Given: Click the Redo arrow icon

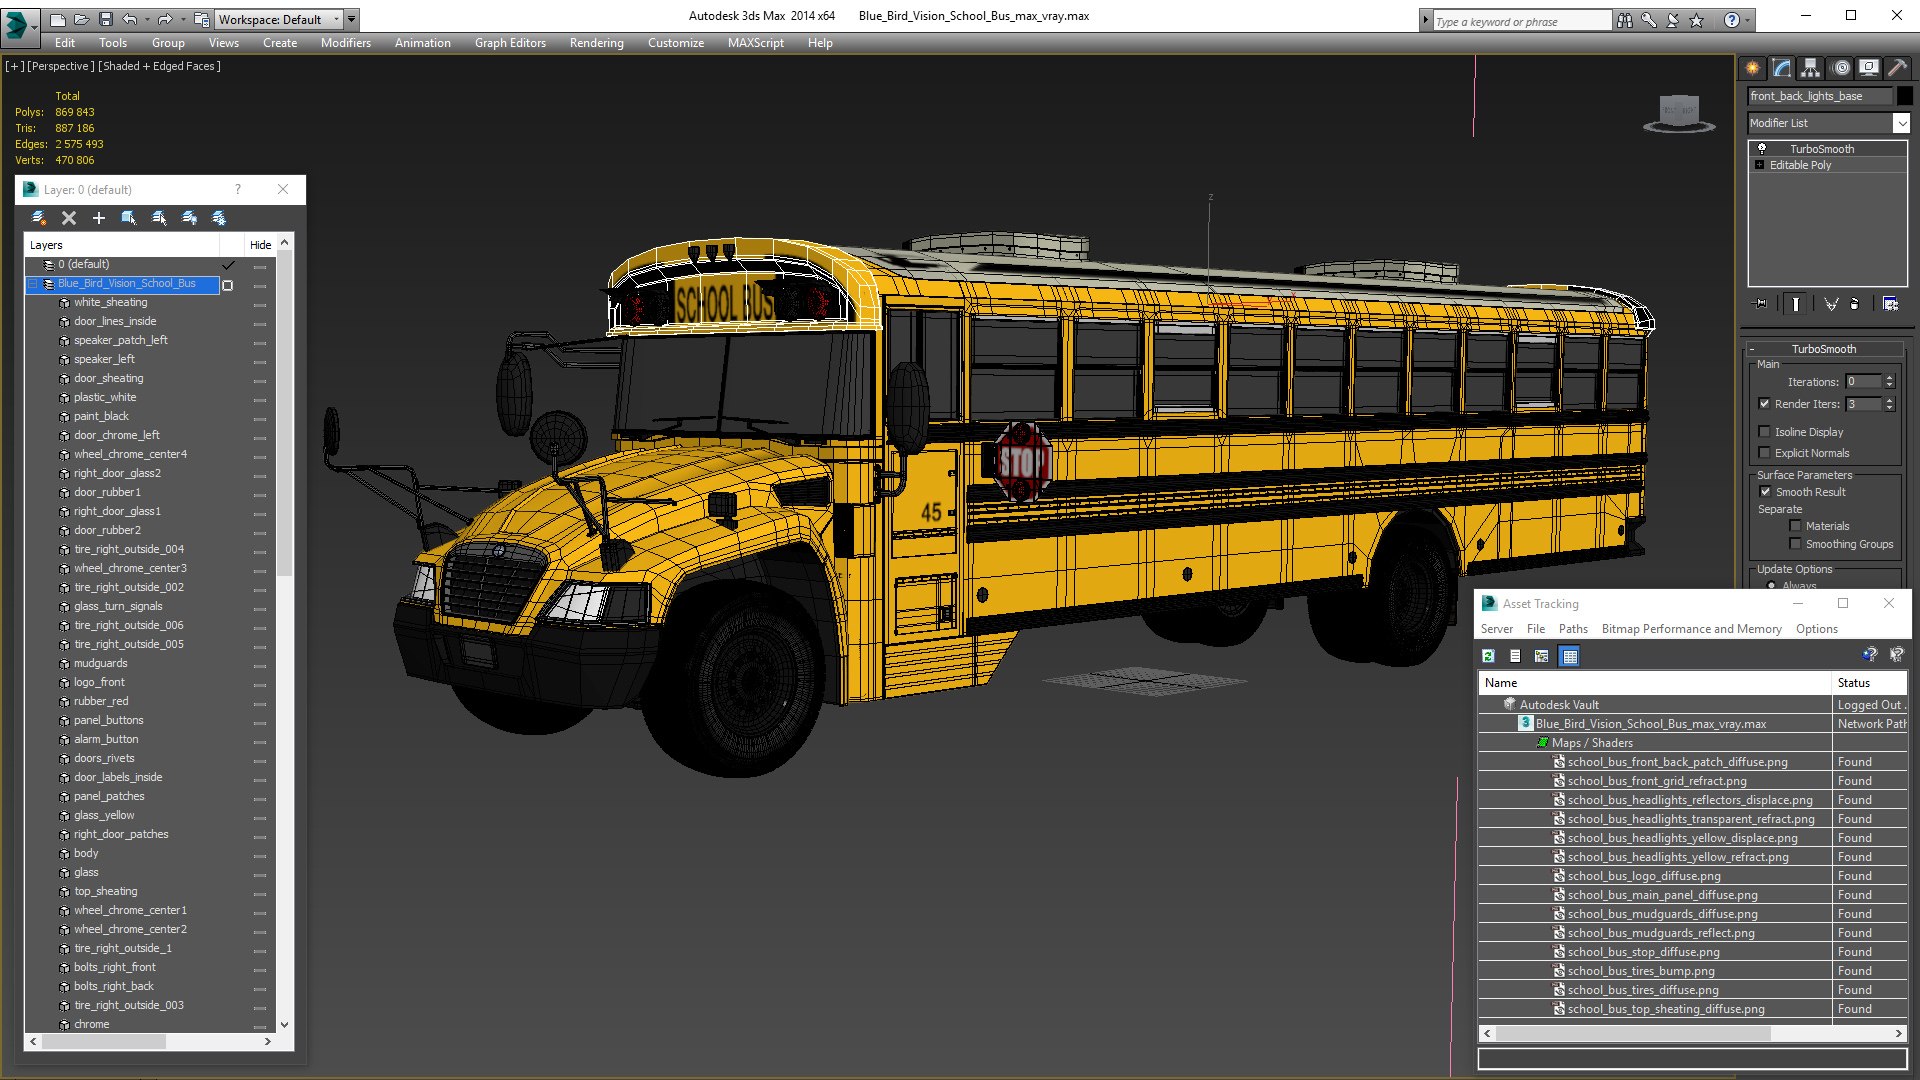Looking at the screenshot, I should click(x=165, y=19).
